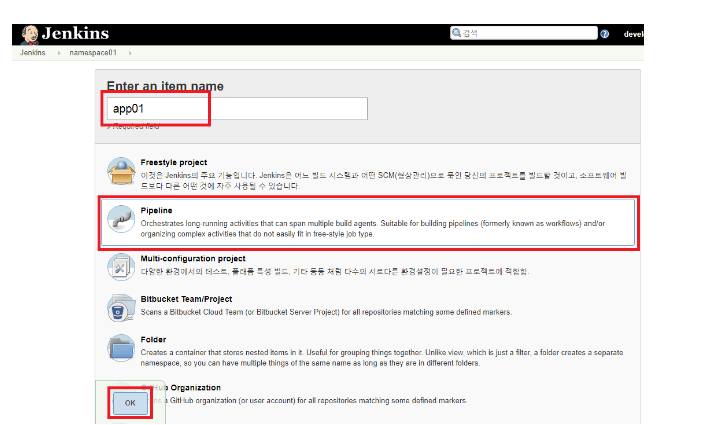Open the namespace01 breadcrumb link
713x425 pixels.
tap(93, 53)
